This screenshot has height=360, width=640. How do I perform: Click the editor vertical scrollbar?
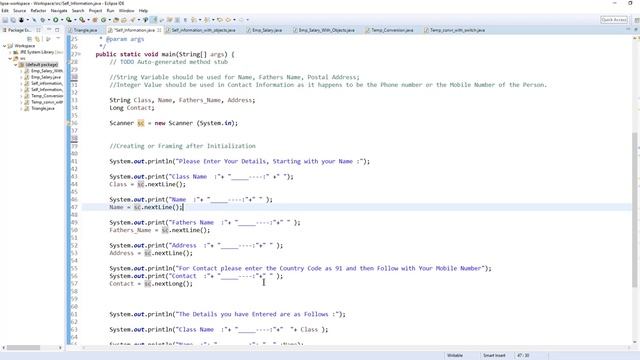tap(635, 209)
